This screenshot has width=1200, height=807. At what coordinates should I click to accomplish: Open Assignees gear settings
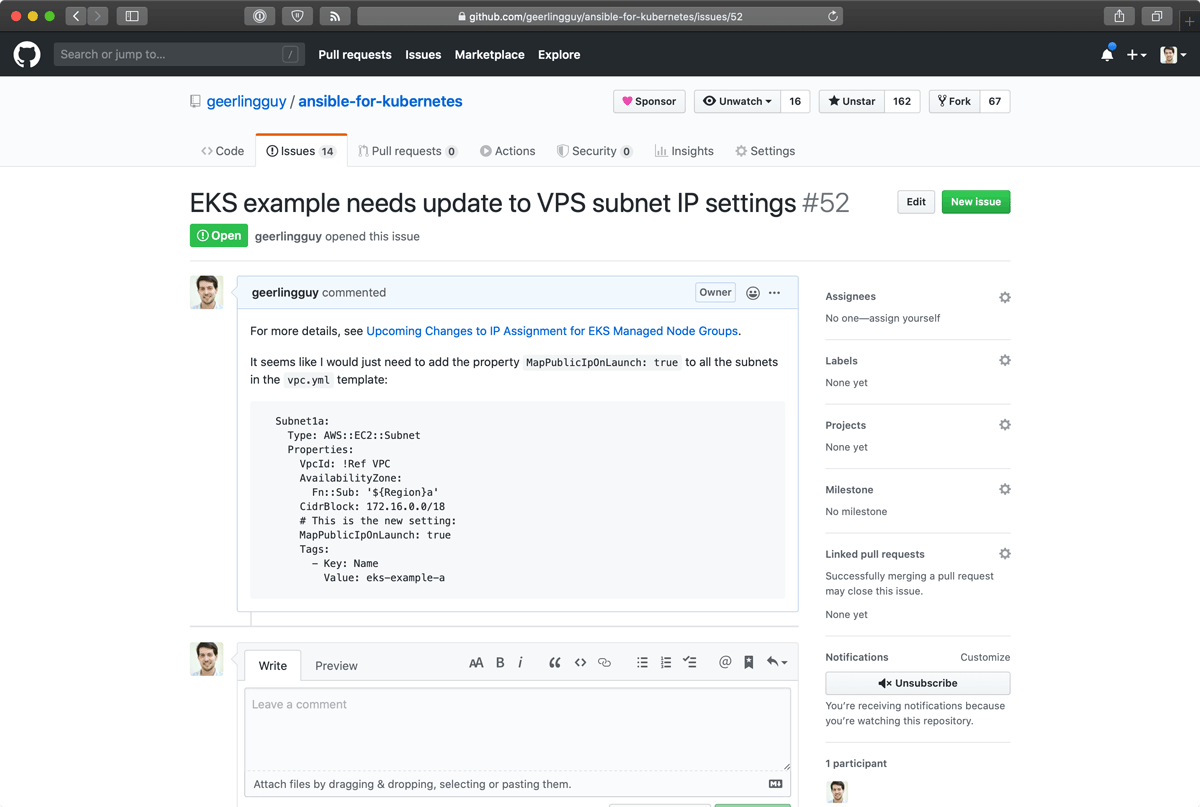coord(1005,297)
